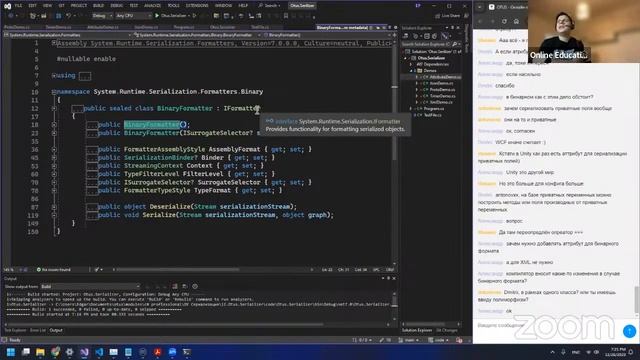Click the Solution Explorer search magnifier icon
The height and width of the screenshot is (360, 640).
[x=455, y=44]
